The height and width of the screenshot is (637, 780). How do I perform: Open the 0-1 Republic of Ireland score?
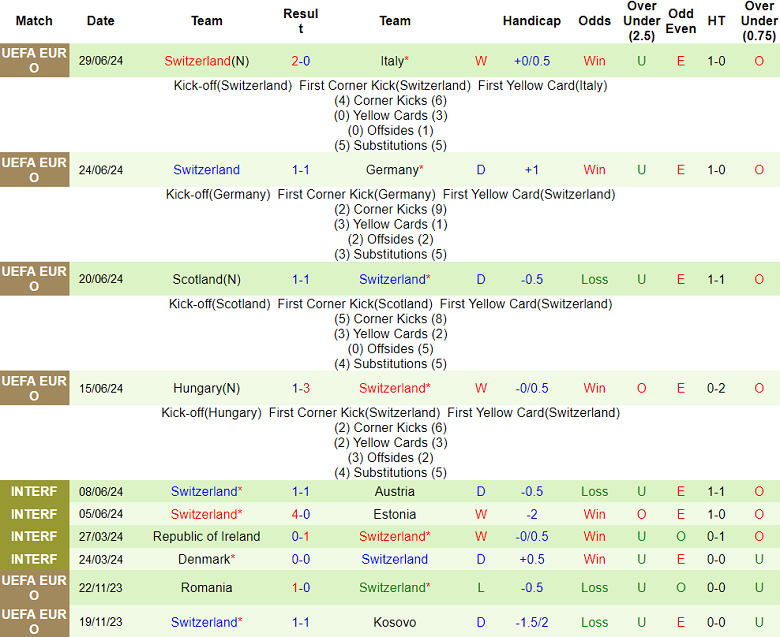click(x=301, y=537)
